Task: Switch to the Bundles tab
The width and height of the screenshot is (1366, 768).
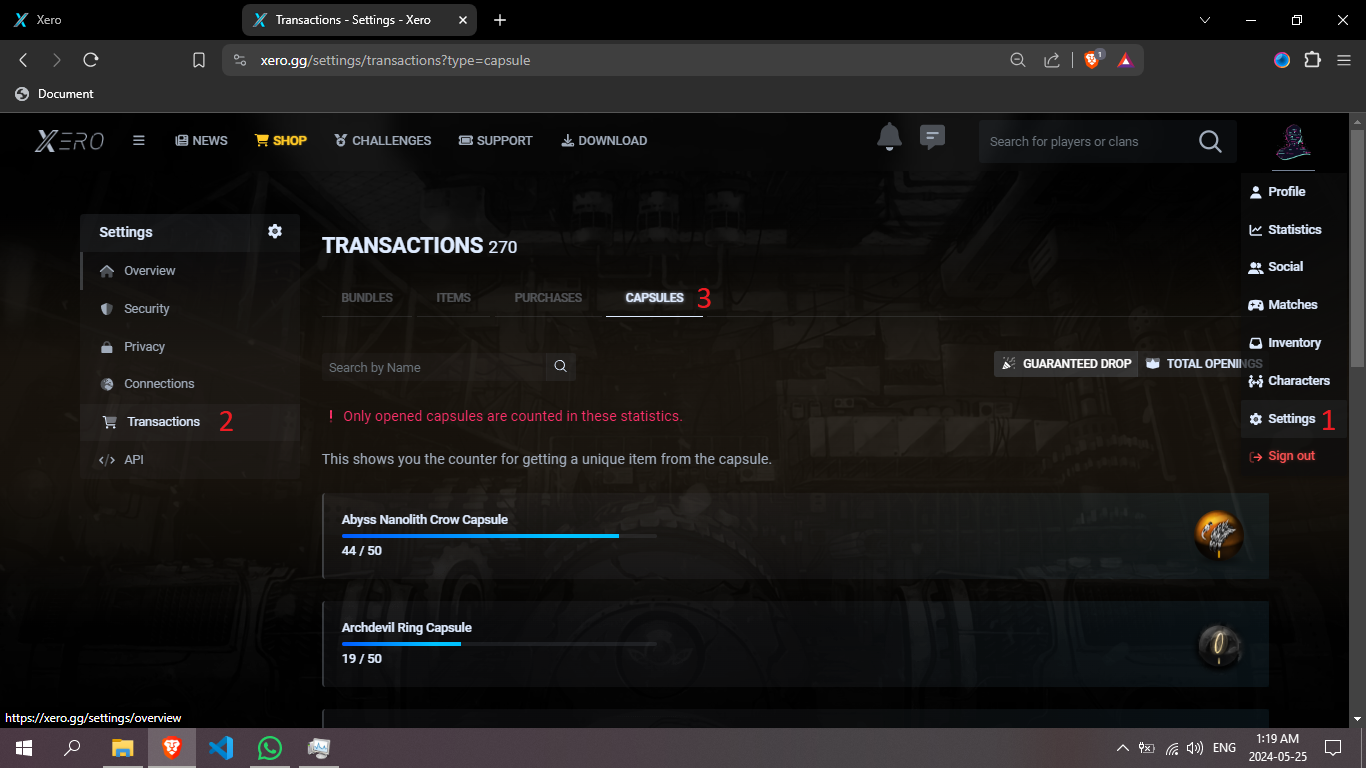Action: click(367, 298)
